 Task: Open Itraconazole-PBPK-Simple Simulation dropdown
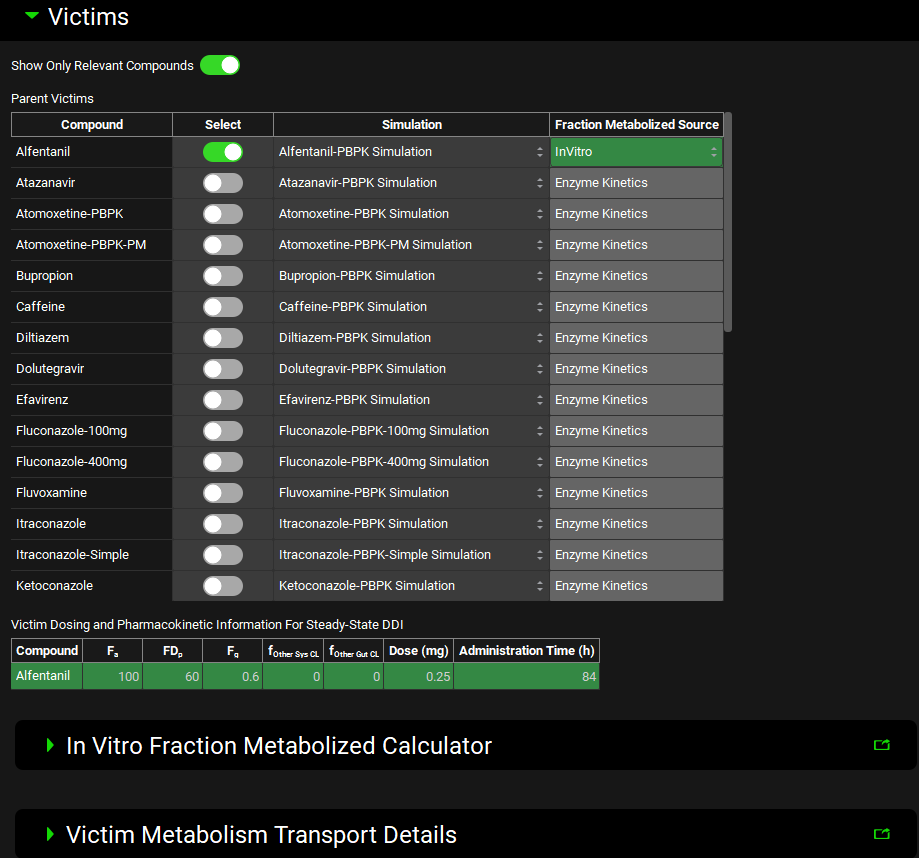pyautogui.click(x=411, y=555)
